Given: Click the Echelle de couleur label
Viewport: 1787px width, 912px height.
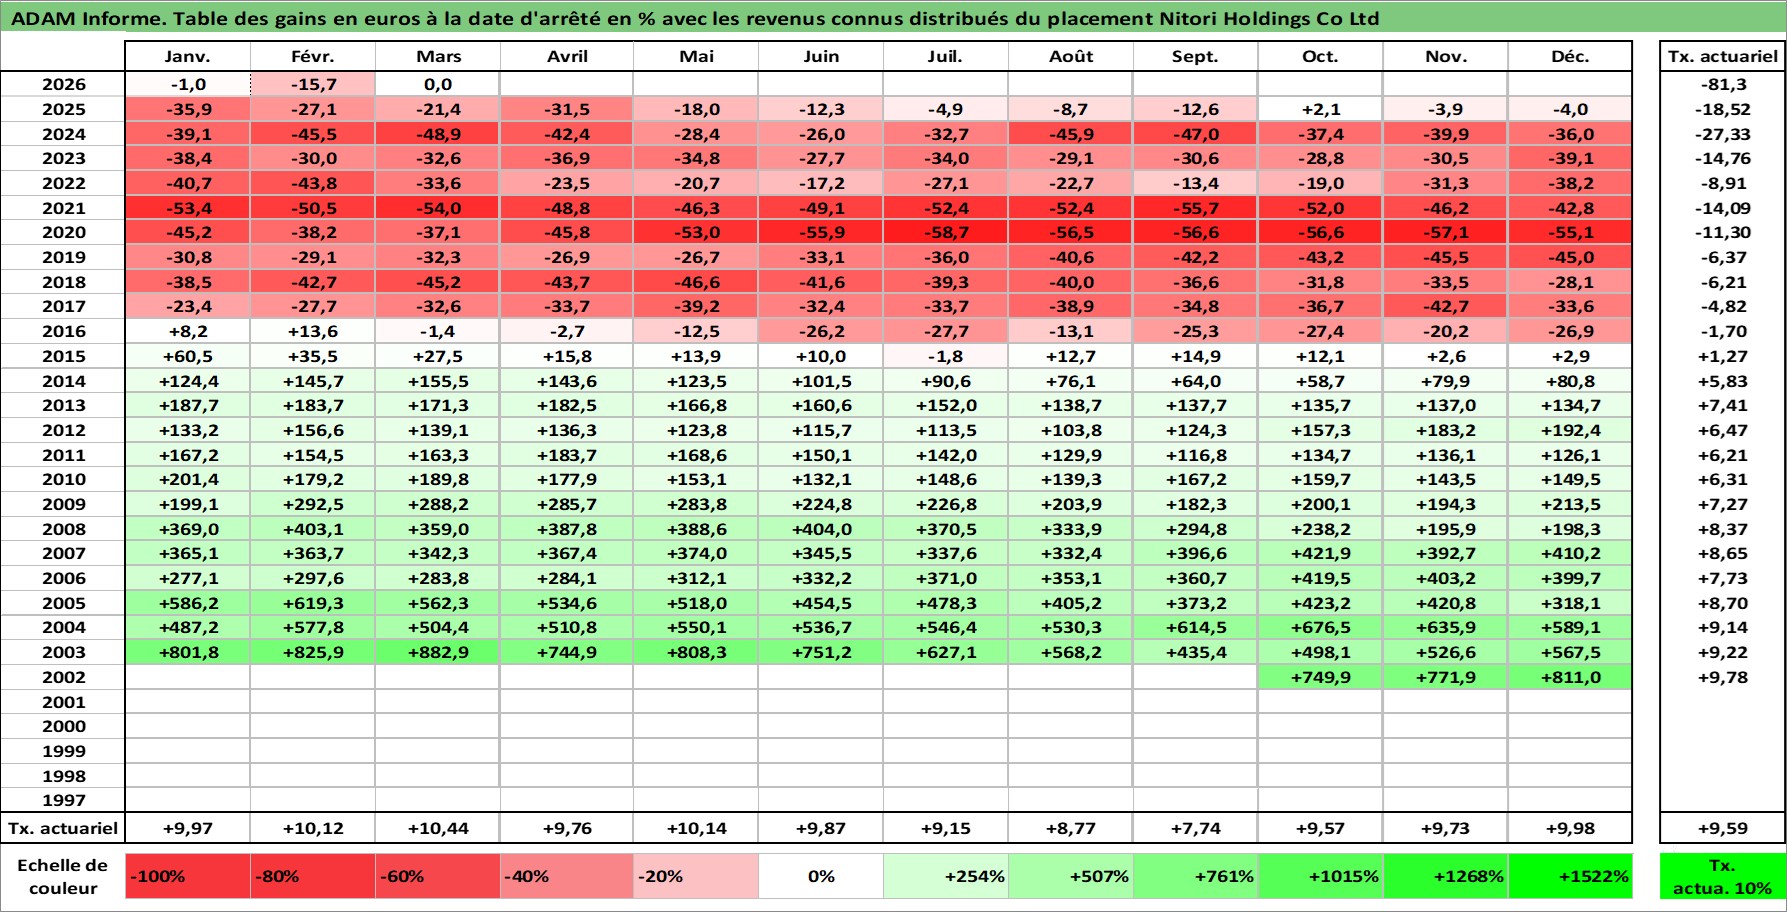Looking at the screenshot, I should coord(63,877).
